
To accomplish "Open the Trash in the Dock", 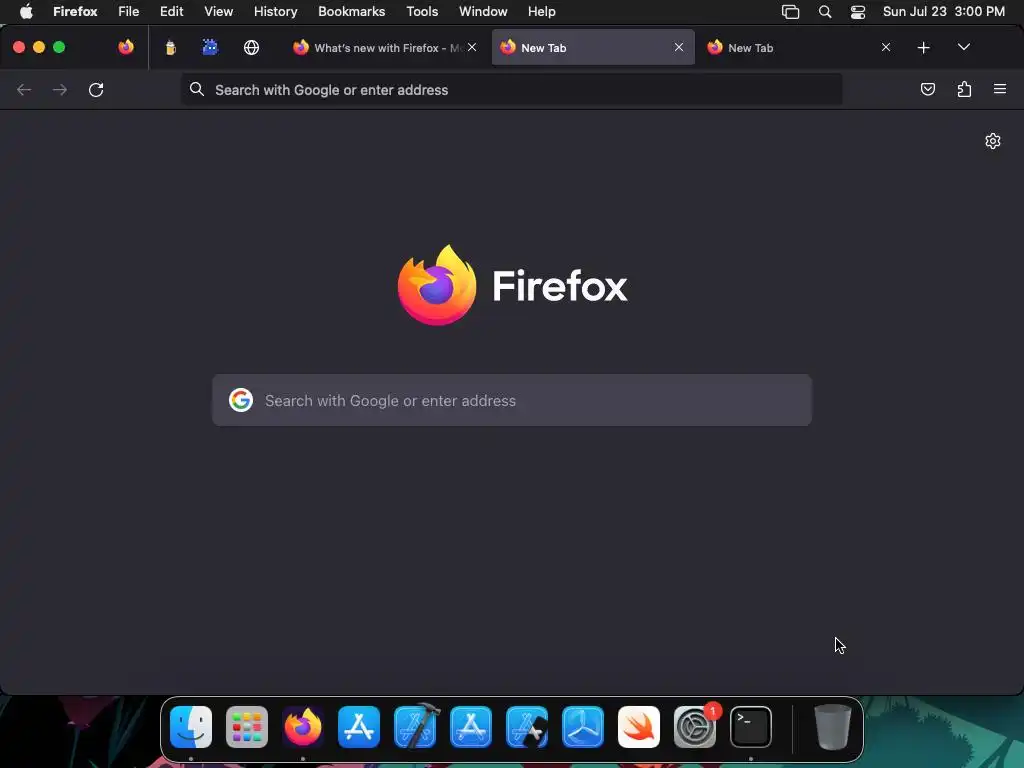I will [833, 727].
